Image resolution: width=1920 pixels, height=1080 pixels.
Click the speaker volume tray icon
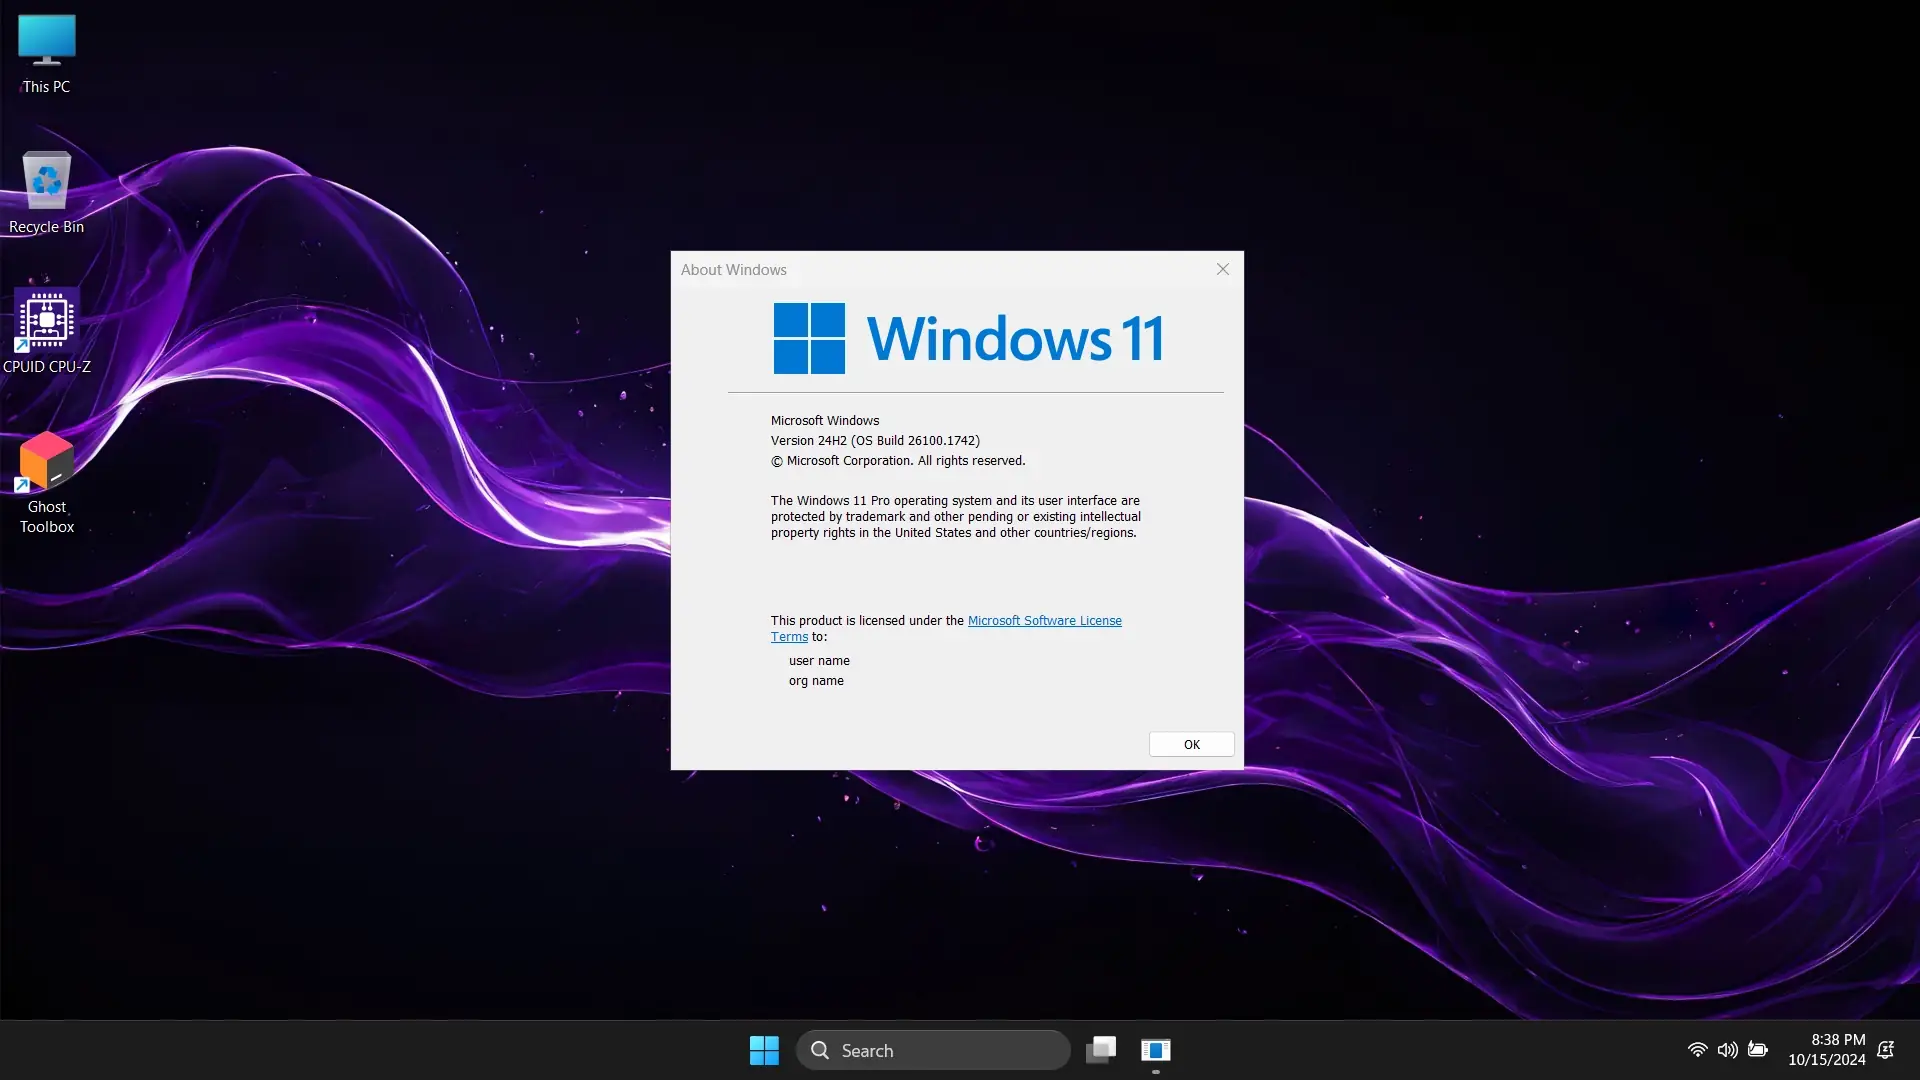pyautogui.click(x=1727, y=1050)
